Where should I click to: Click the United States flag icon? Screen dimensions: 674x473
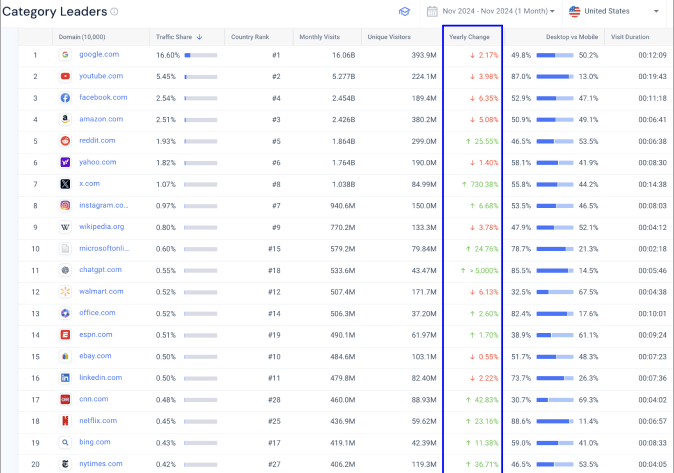pyautogui.click(x=574, y=11)
